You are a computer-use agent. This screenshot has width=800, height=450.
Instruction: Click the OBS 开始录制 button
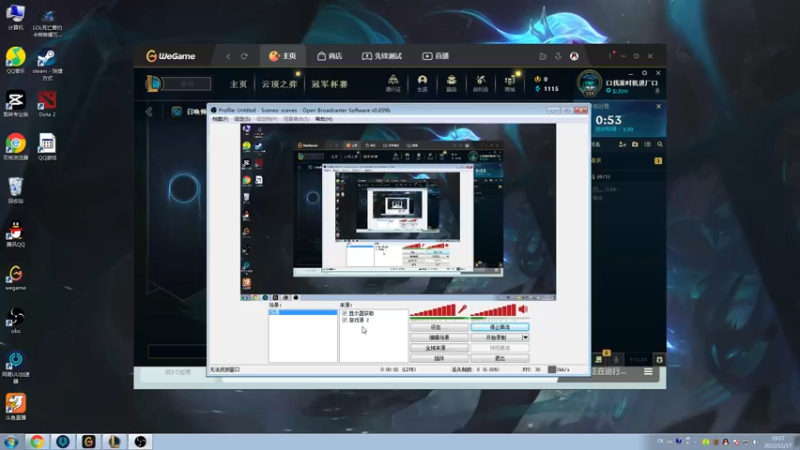tap(496, 338)
